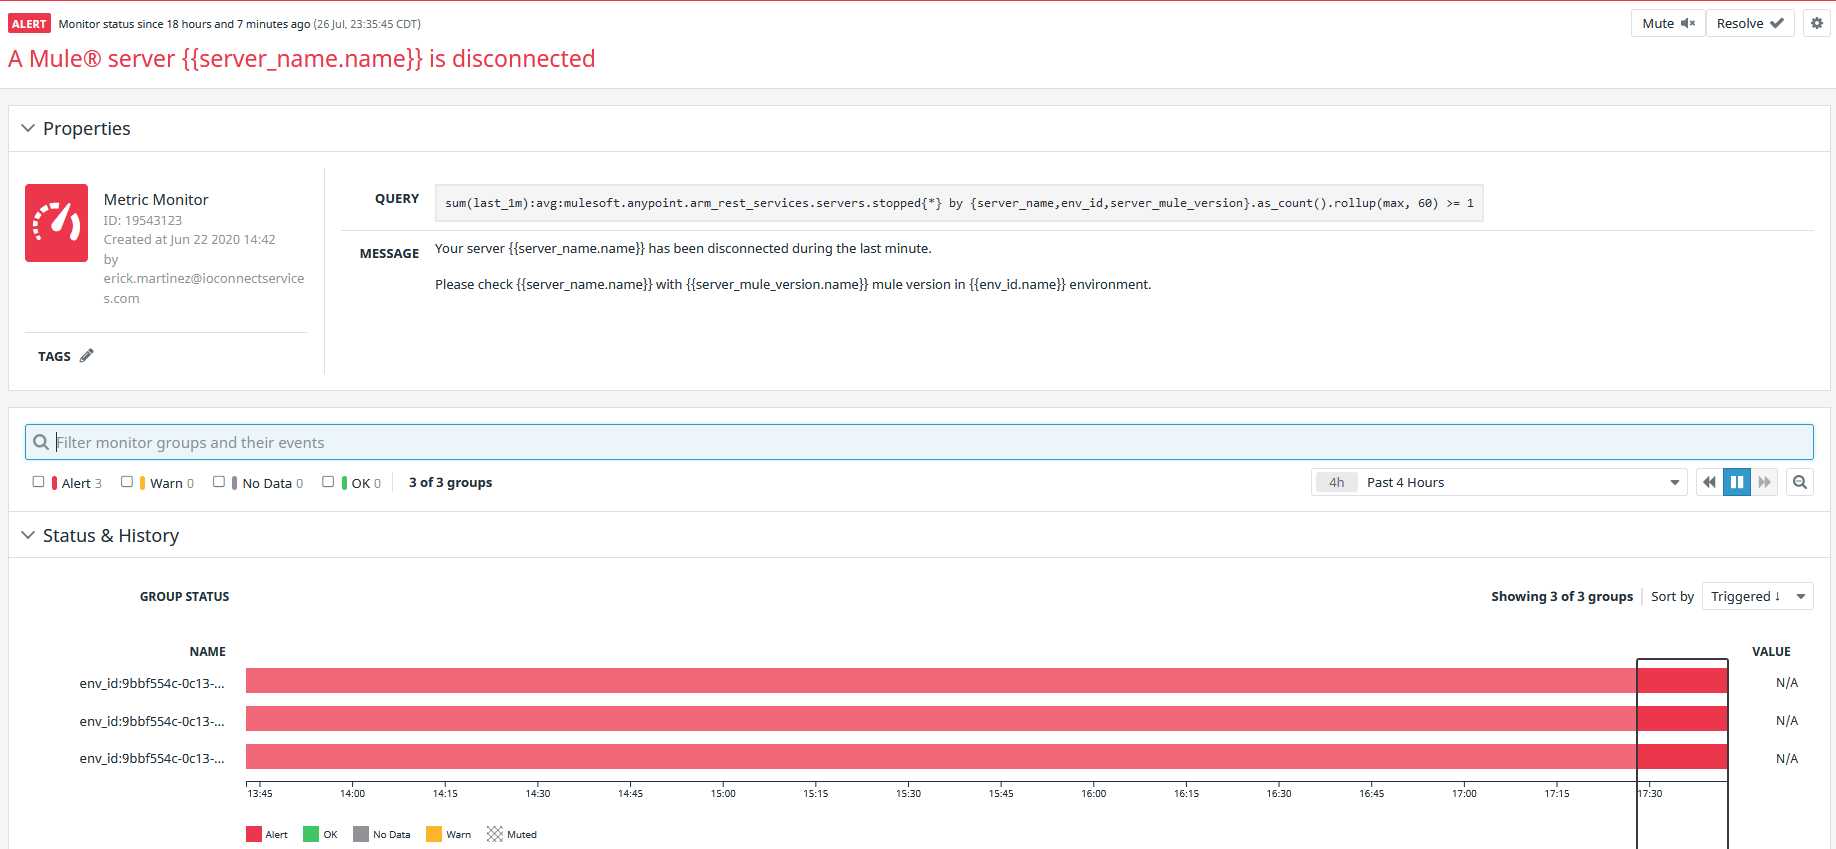This screenshot has height=849, width=1836.
Task: Step forward in the time range
Action: tap(1764, 482)
